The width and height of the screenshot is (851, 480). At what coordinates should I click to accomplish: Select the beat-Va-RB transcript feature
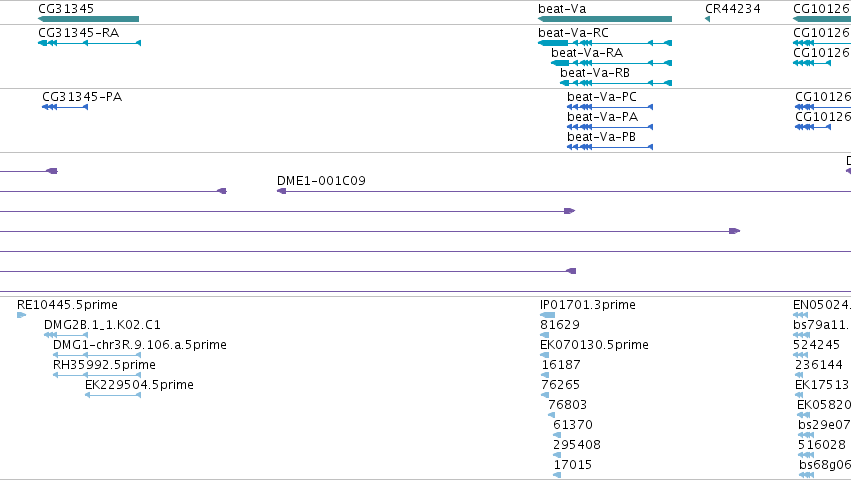(616, 83)
